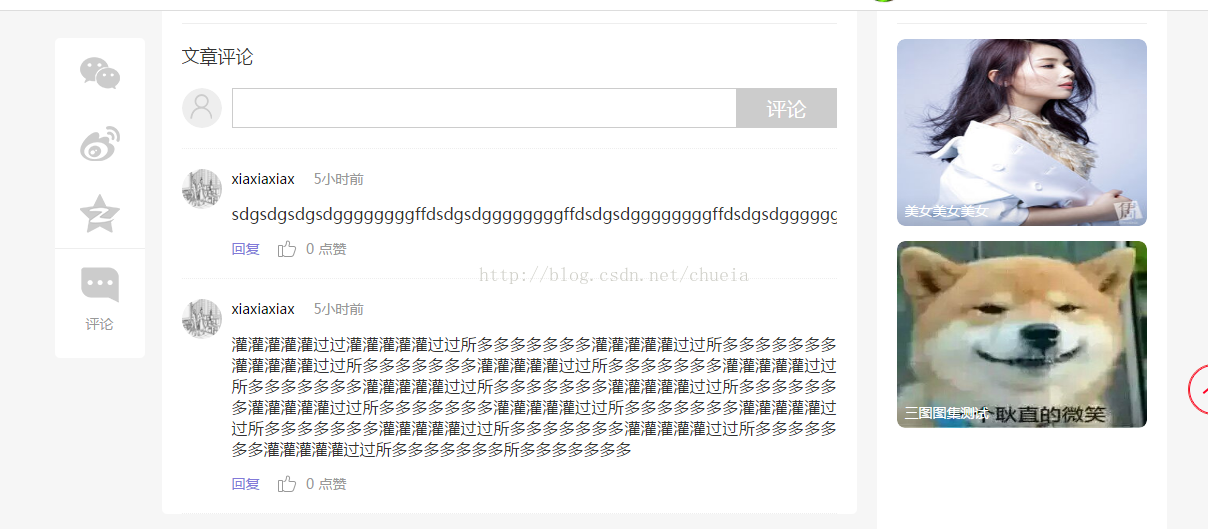Open comments via speech bubble icon

[x=100, y=284]
